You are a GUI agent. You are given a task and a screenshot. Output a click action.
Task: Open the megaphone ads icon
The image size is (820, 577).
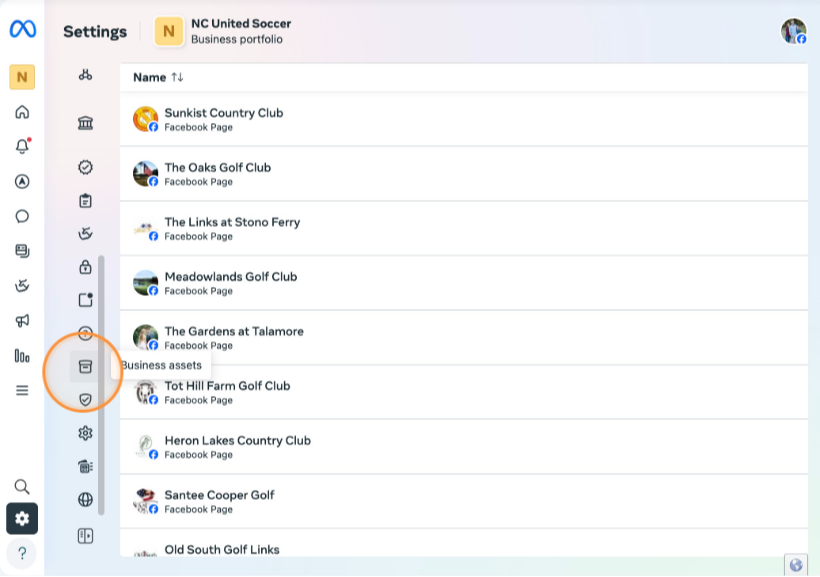(22, 321)
